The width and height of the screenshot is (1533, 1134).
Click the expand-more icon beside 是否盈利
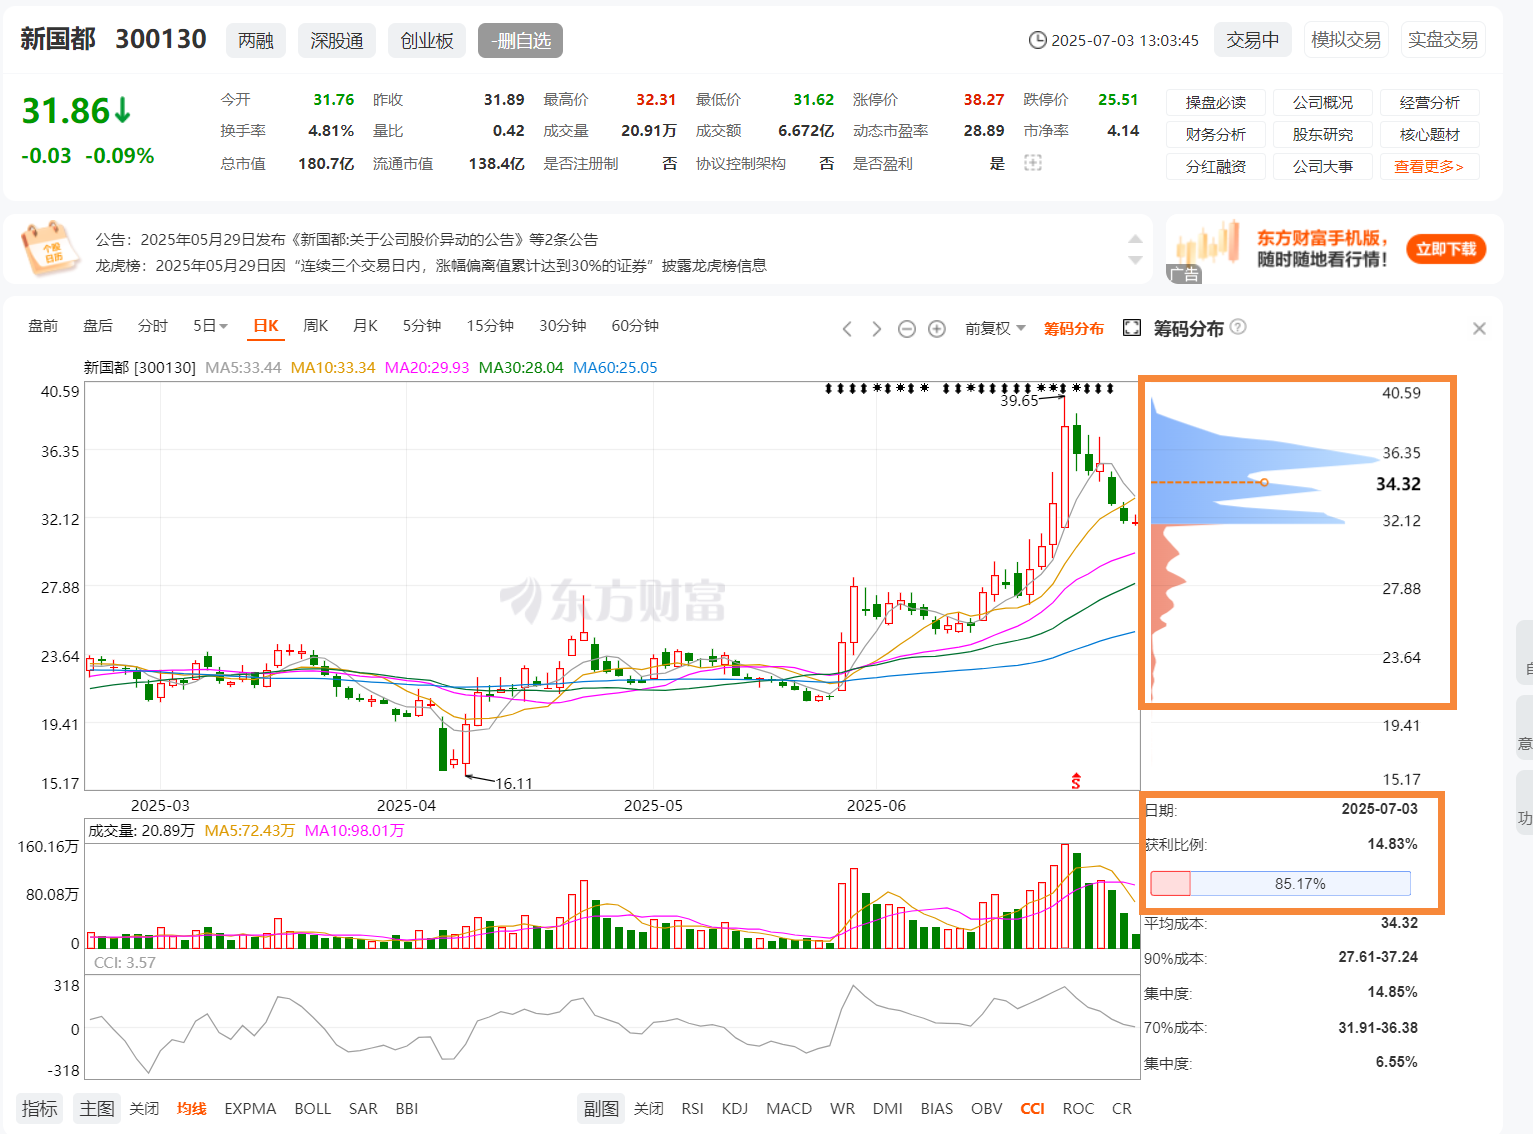click(x=1033, y=163)
